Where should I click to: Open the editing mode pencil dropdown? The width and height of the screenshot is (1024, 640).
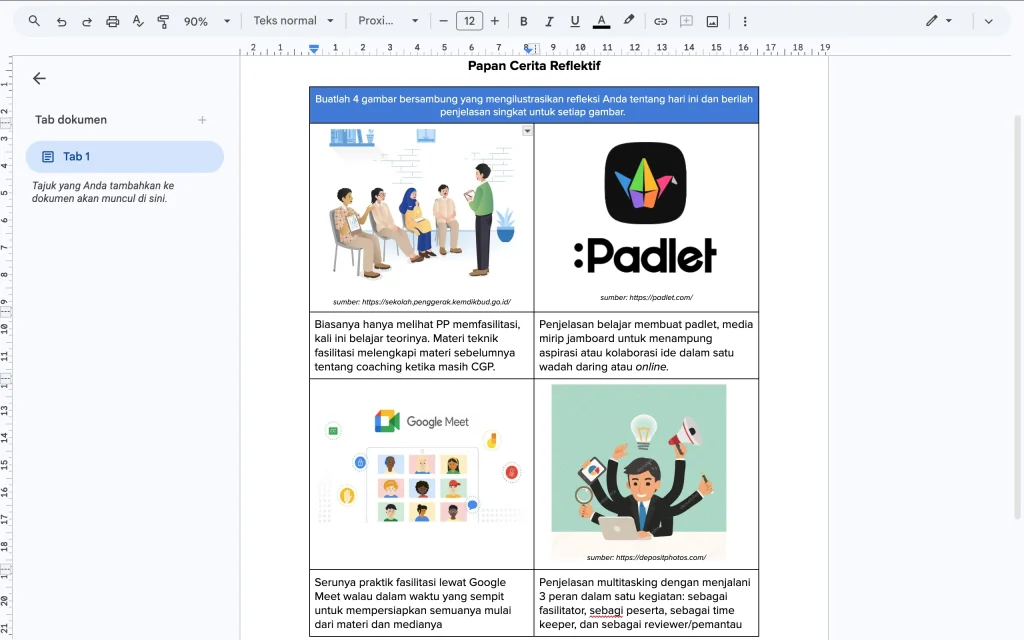tap(939, 21)
